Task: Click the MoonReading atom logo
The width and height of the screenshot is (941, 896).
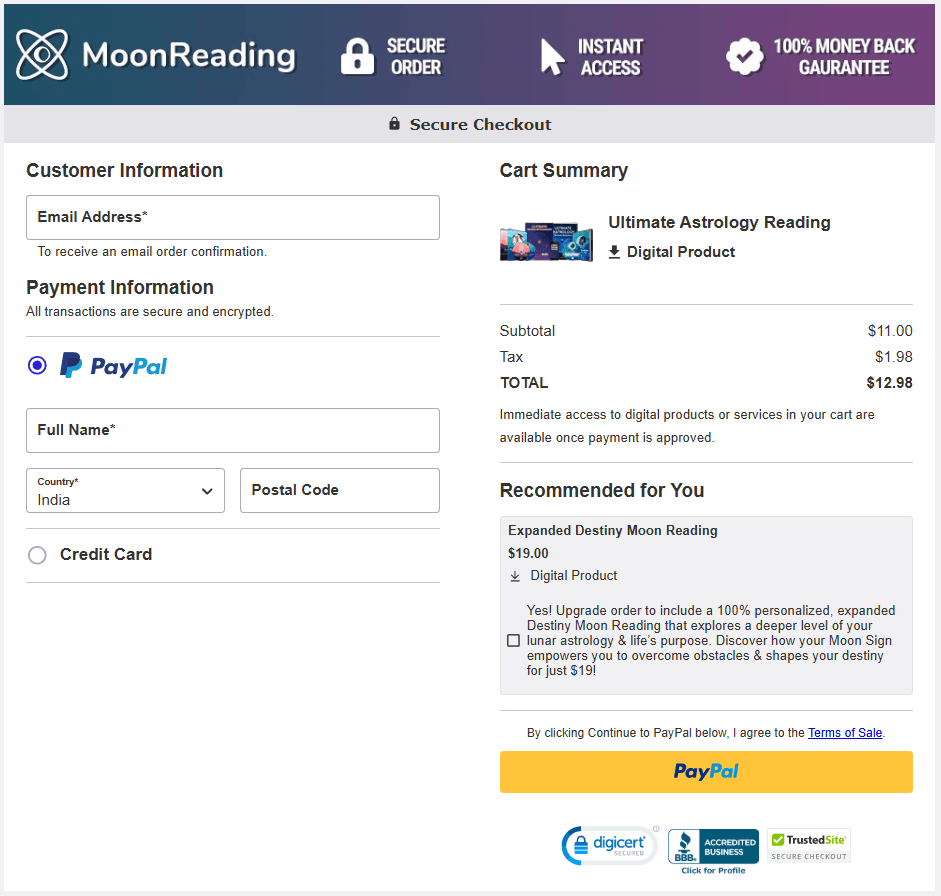Action: click(x=42, y=55)
